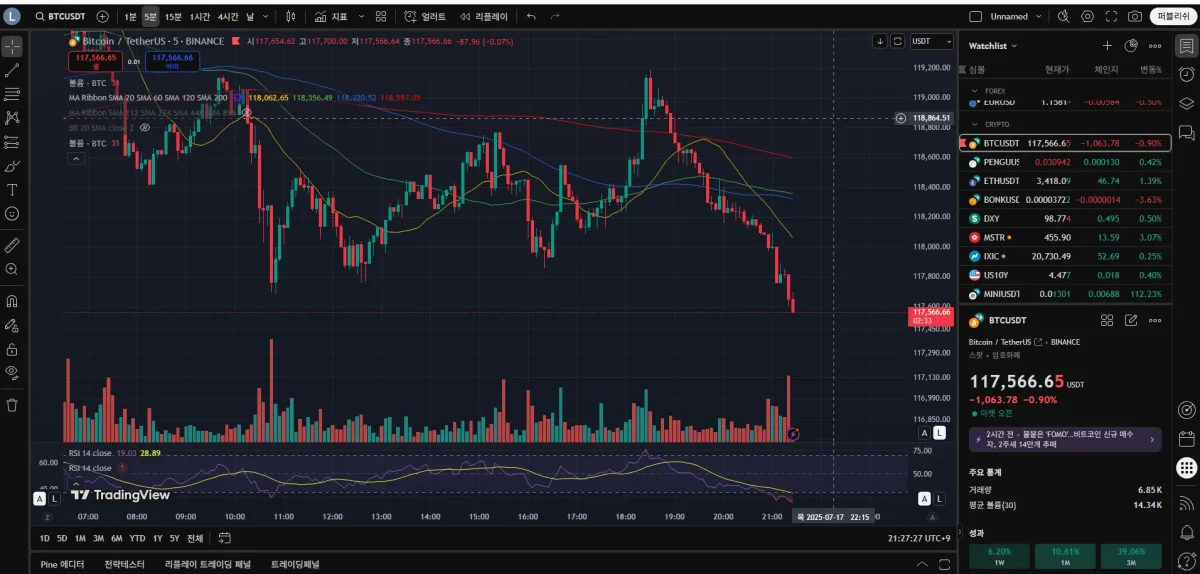Open watchlist advanced view pie icon

click(x=1131, y=46)
